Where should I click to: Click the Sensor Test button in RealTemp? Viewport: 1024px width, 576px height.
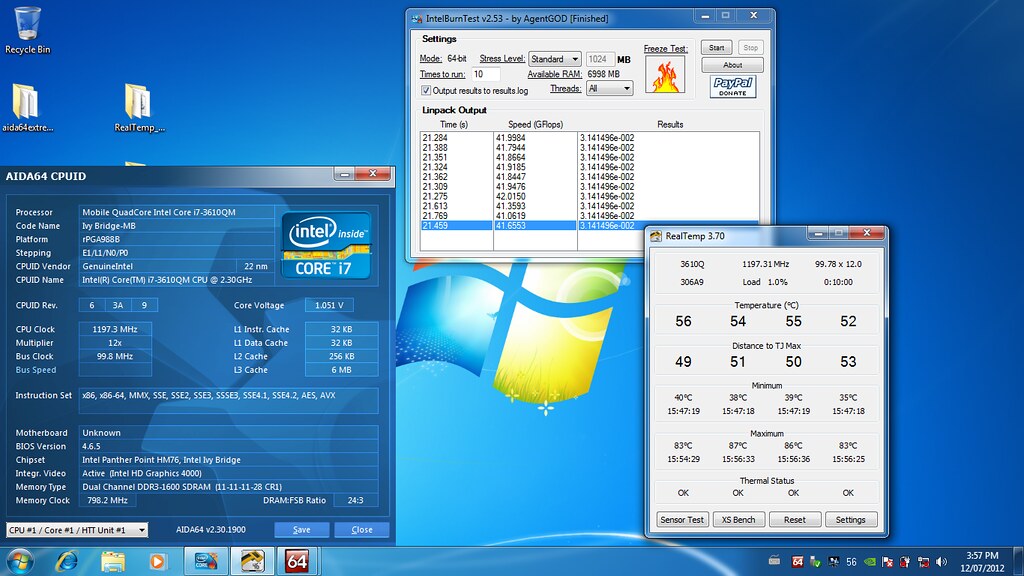[x=682, y=520]
